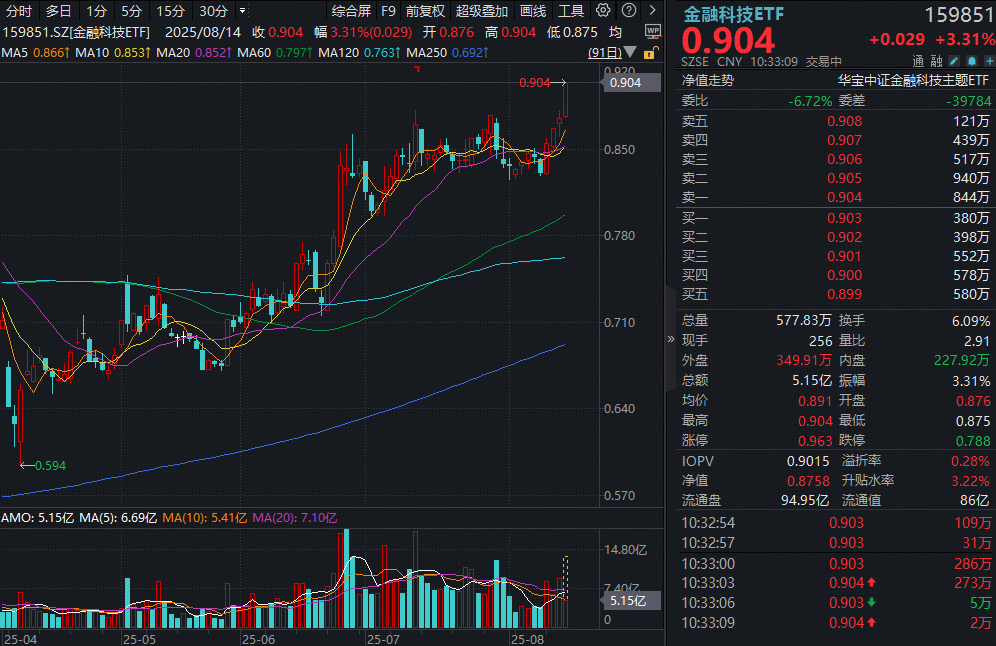
Task: Click the 买一 0.903 bid price row
Action: tap(846, 218)
